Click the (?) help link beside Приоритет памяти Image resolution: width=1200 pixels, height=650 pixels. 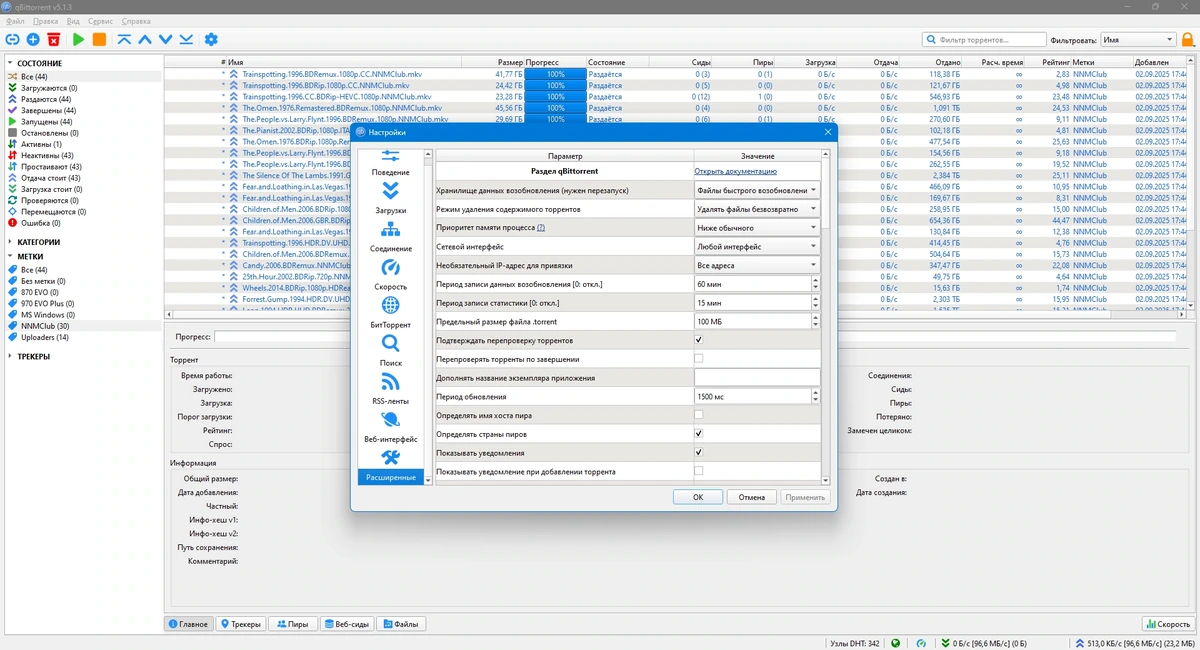[541, 228]
